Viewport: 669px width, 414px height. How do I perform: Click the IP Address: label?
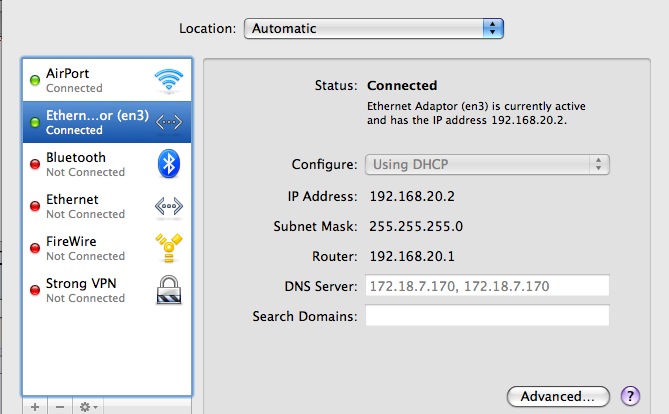[x=322, y=196]
